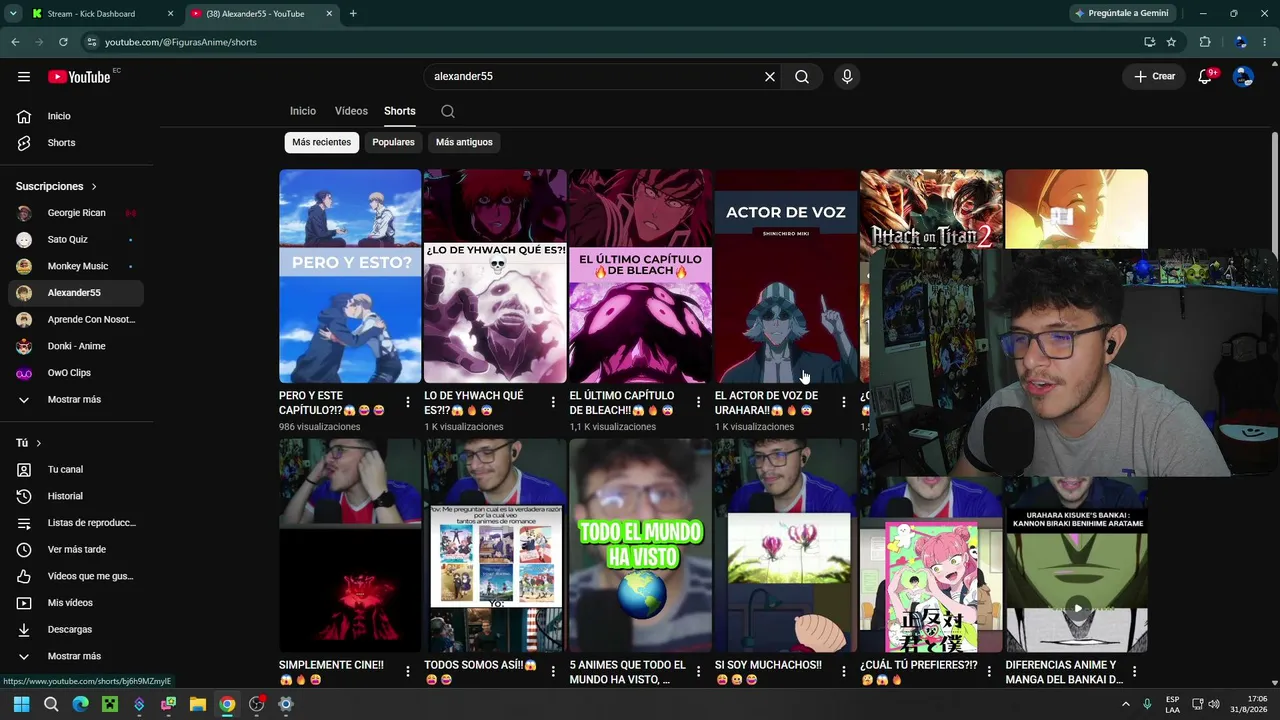
Task: Open Sato Quiz subscription channel
Action: [76, 240]
